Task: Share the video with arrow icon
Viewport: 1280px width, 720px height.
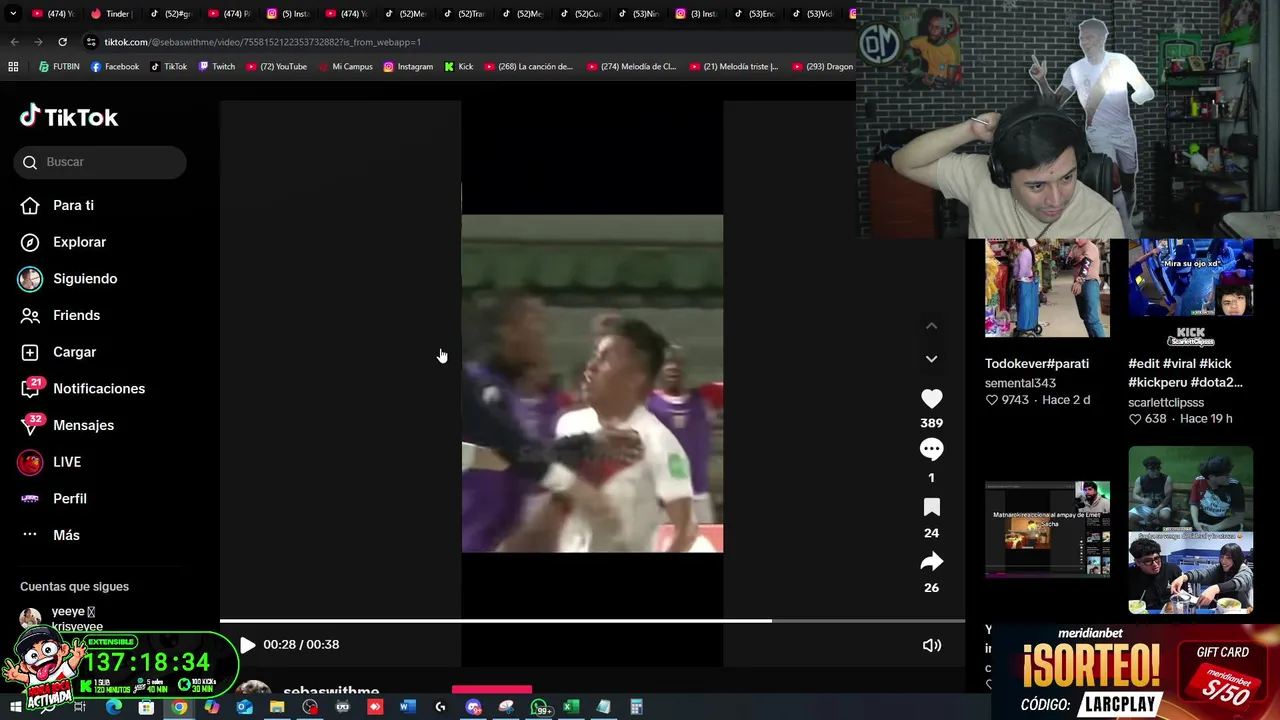Action: coord(931,562)
